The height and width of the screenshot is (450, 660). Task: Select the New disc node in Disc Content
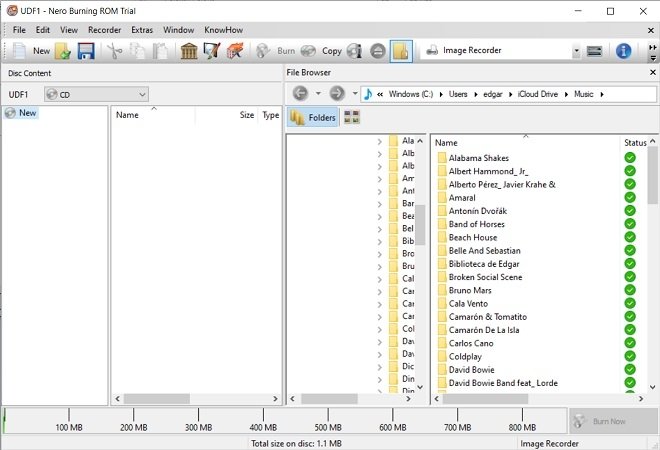click(x=21, y=113)
